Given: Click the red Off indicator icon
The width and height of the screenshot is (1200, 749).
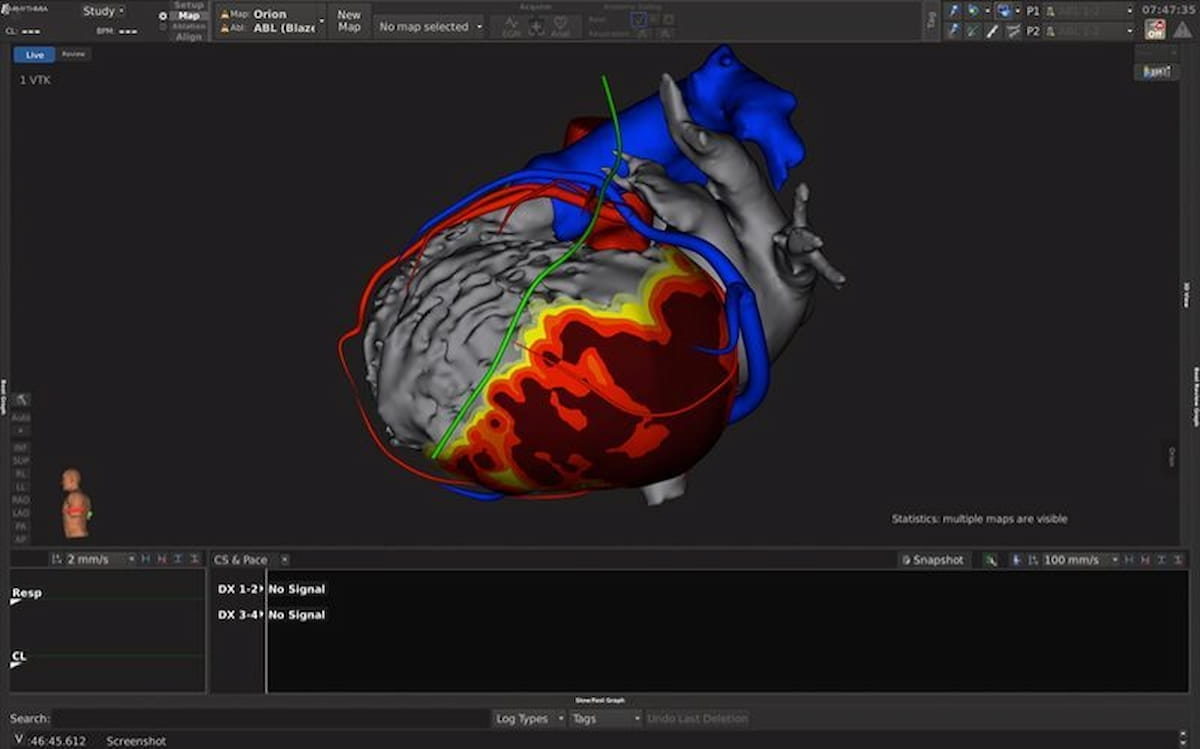Looking at the screenshot, I should [1155, 30].
